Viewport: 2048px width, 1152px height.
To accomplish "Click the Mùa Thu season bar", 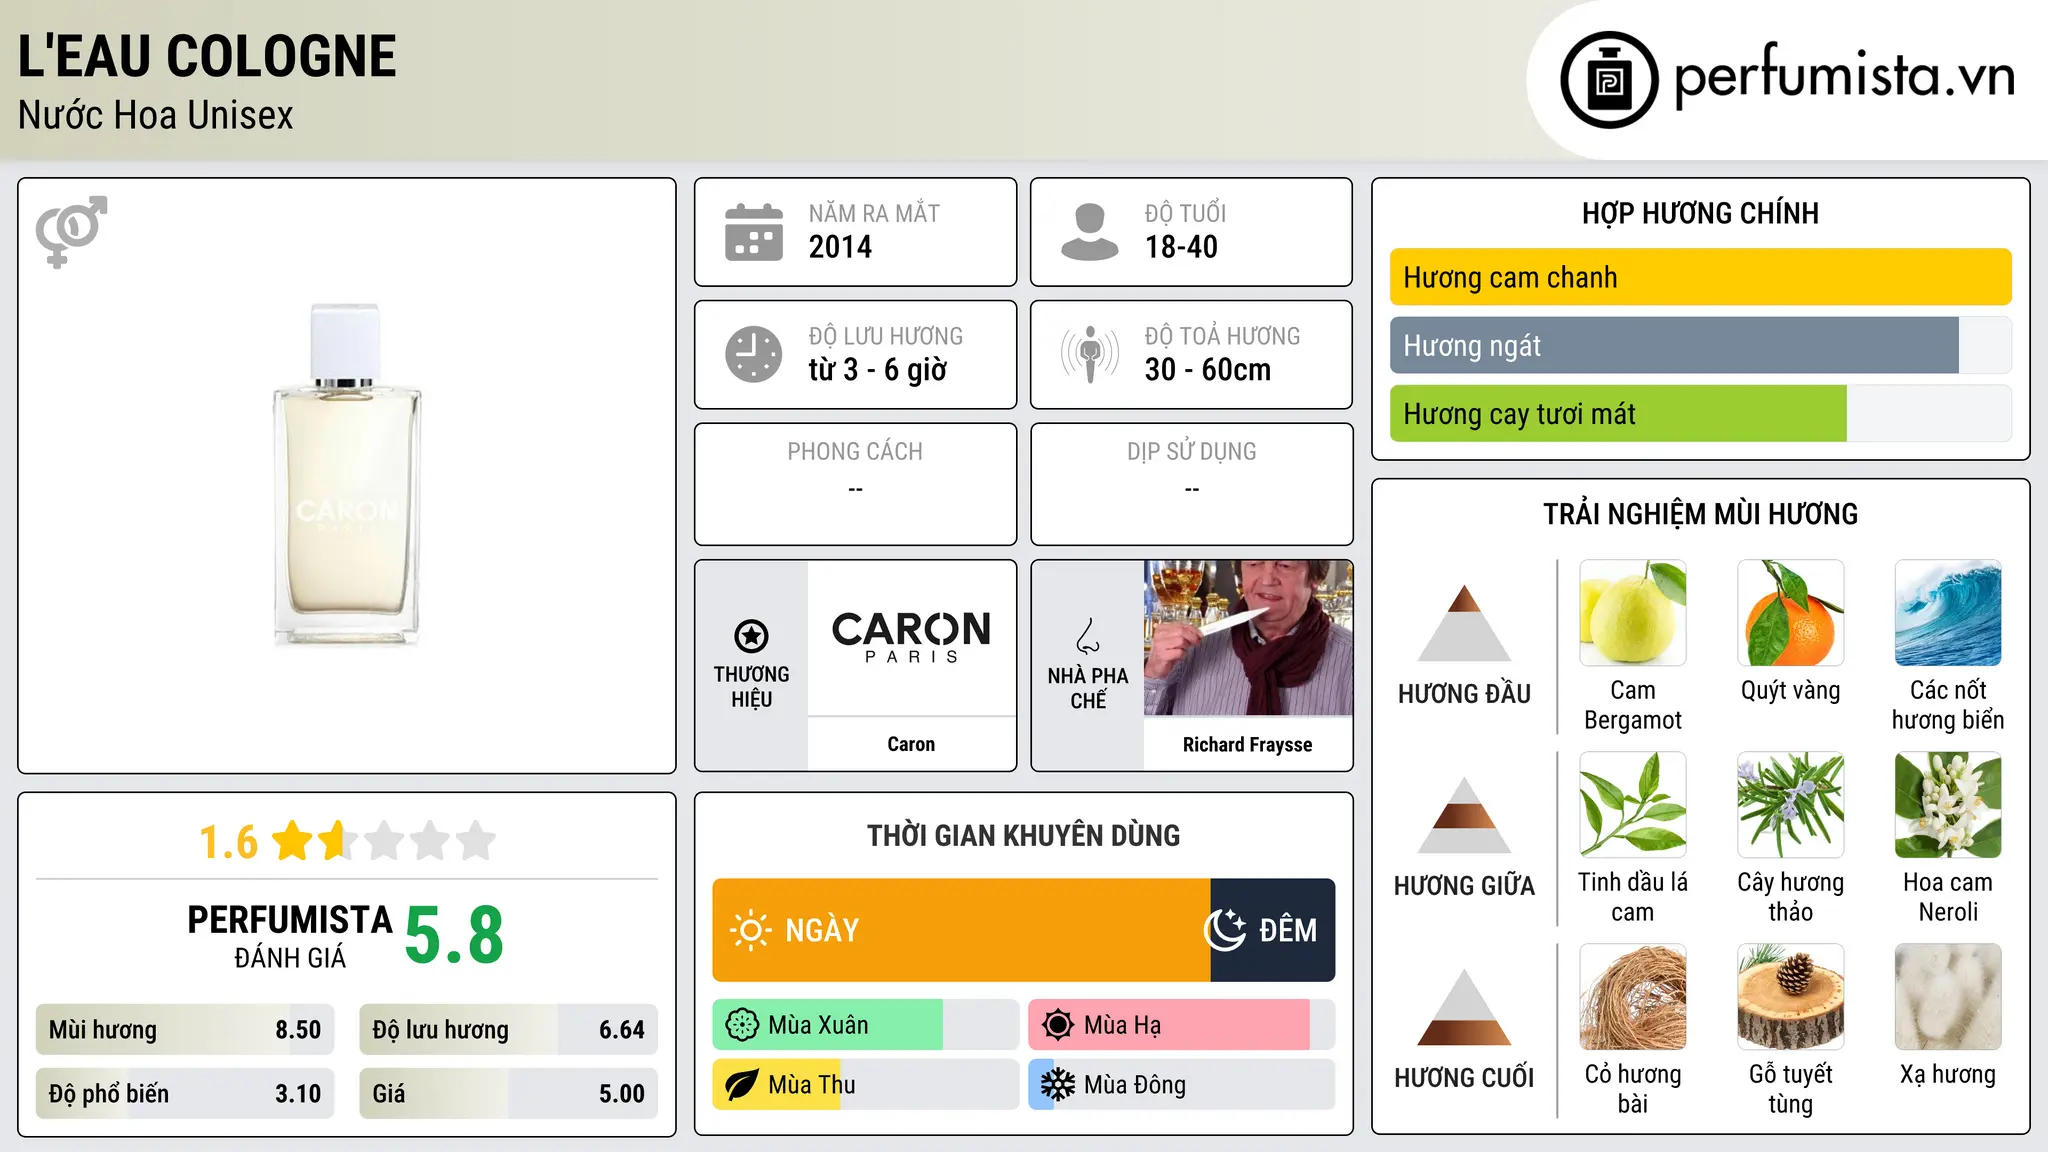I will coord(866,1085).
